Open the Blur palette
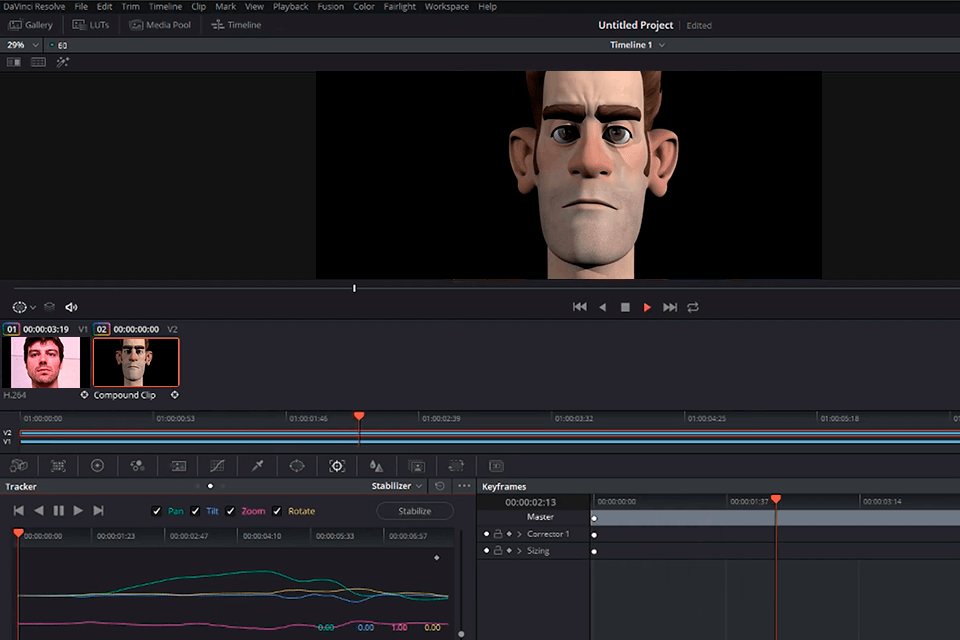960x640 pixels. point(377,466)
